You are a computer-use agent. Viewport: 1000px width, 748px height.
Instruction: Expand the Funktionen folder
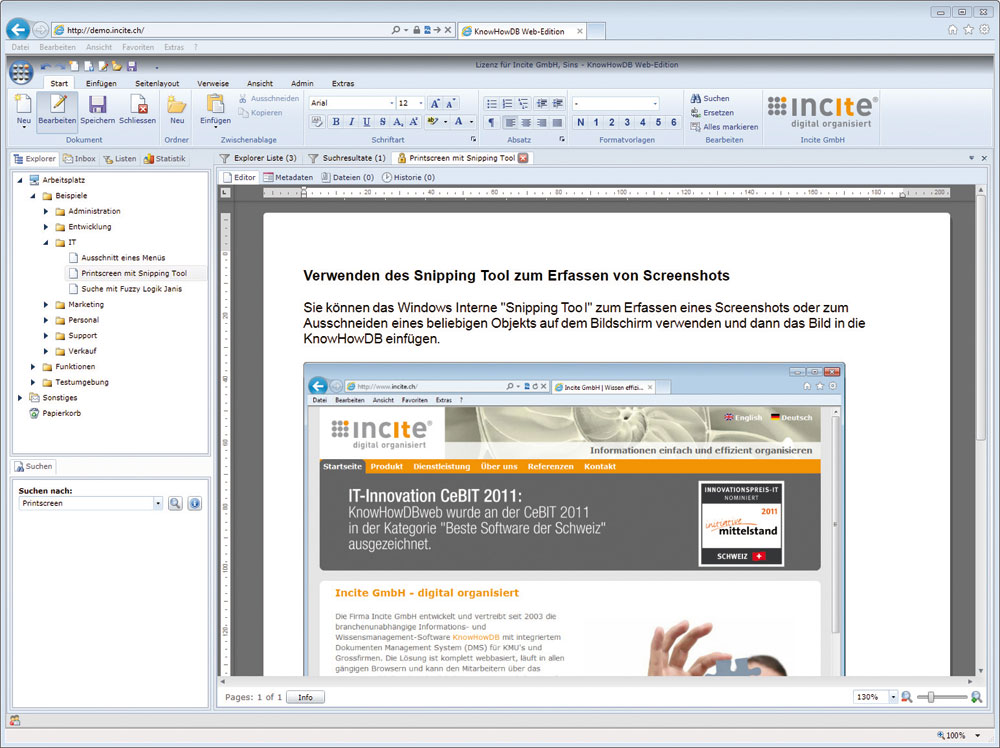[33, 367]
